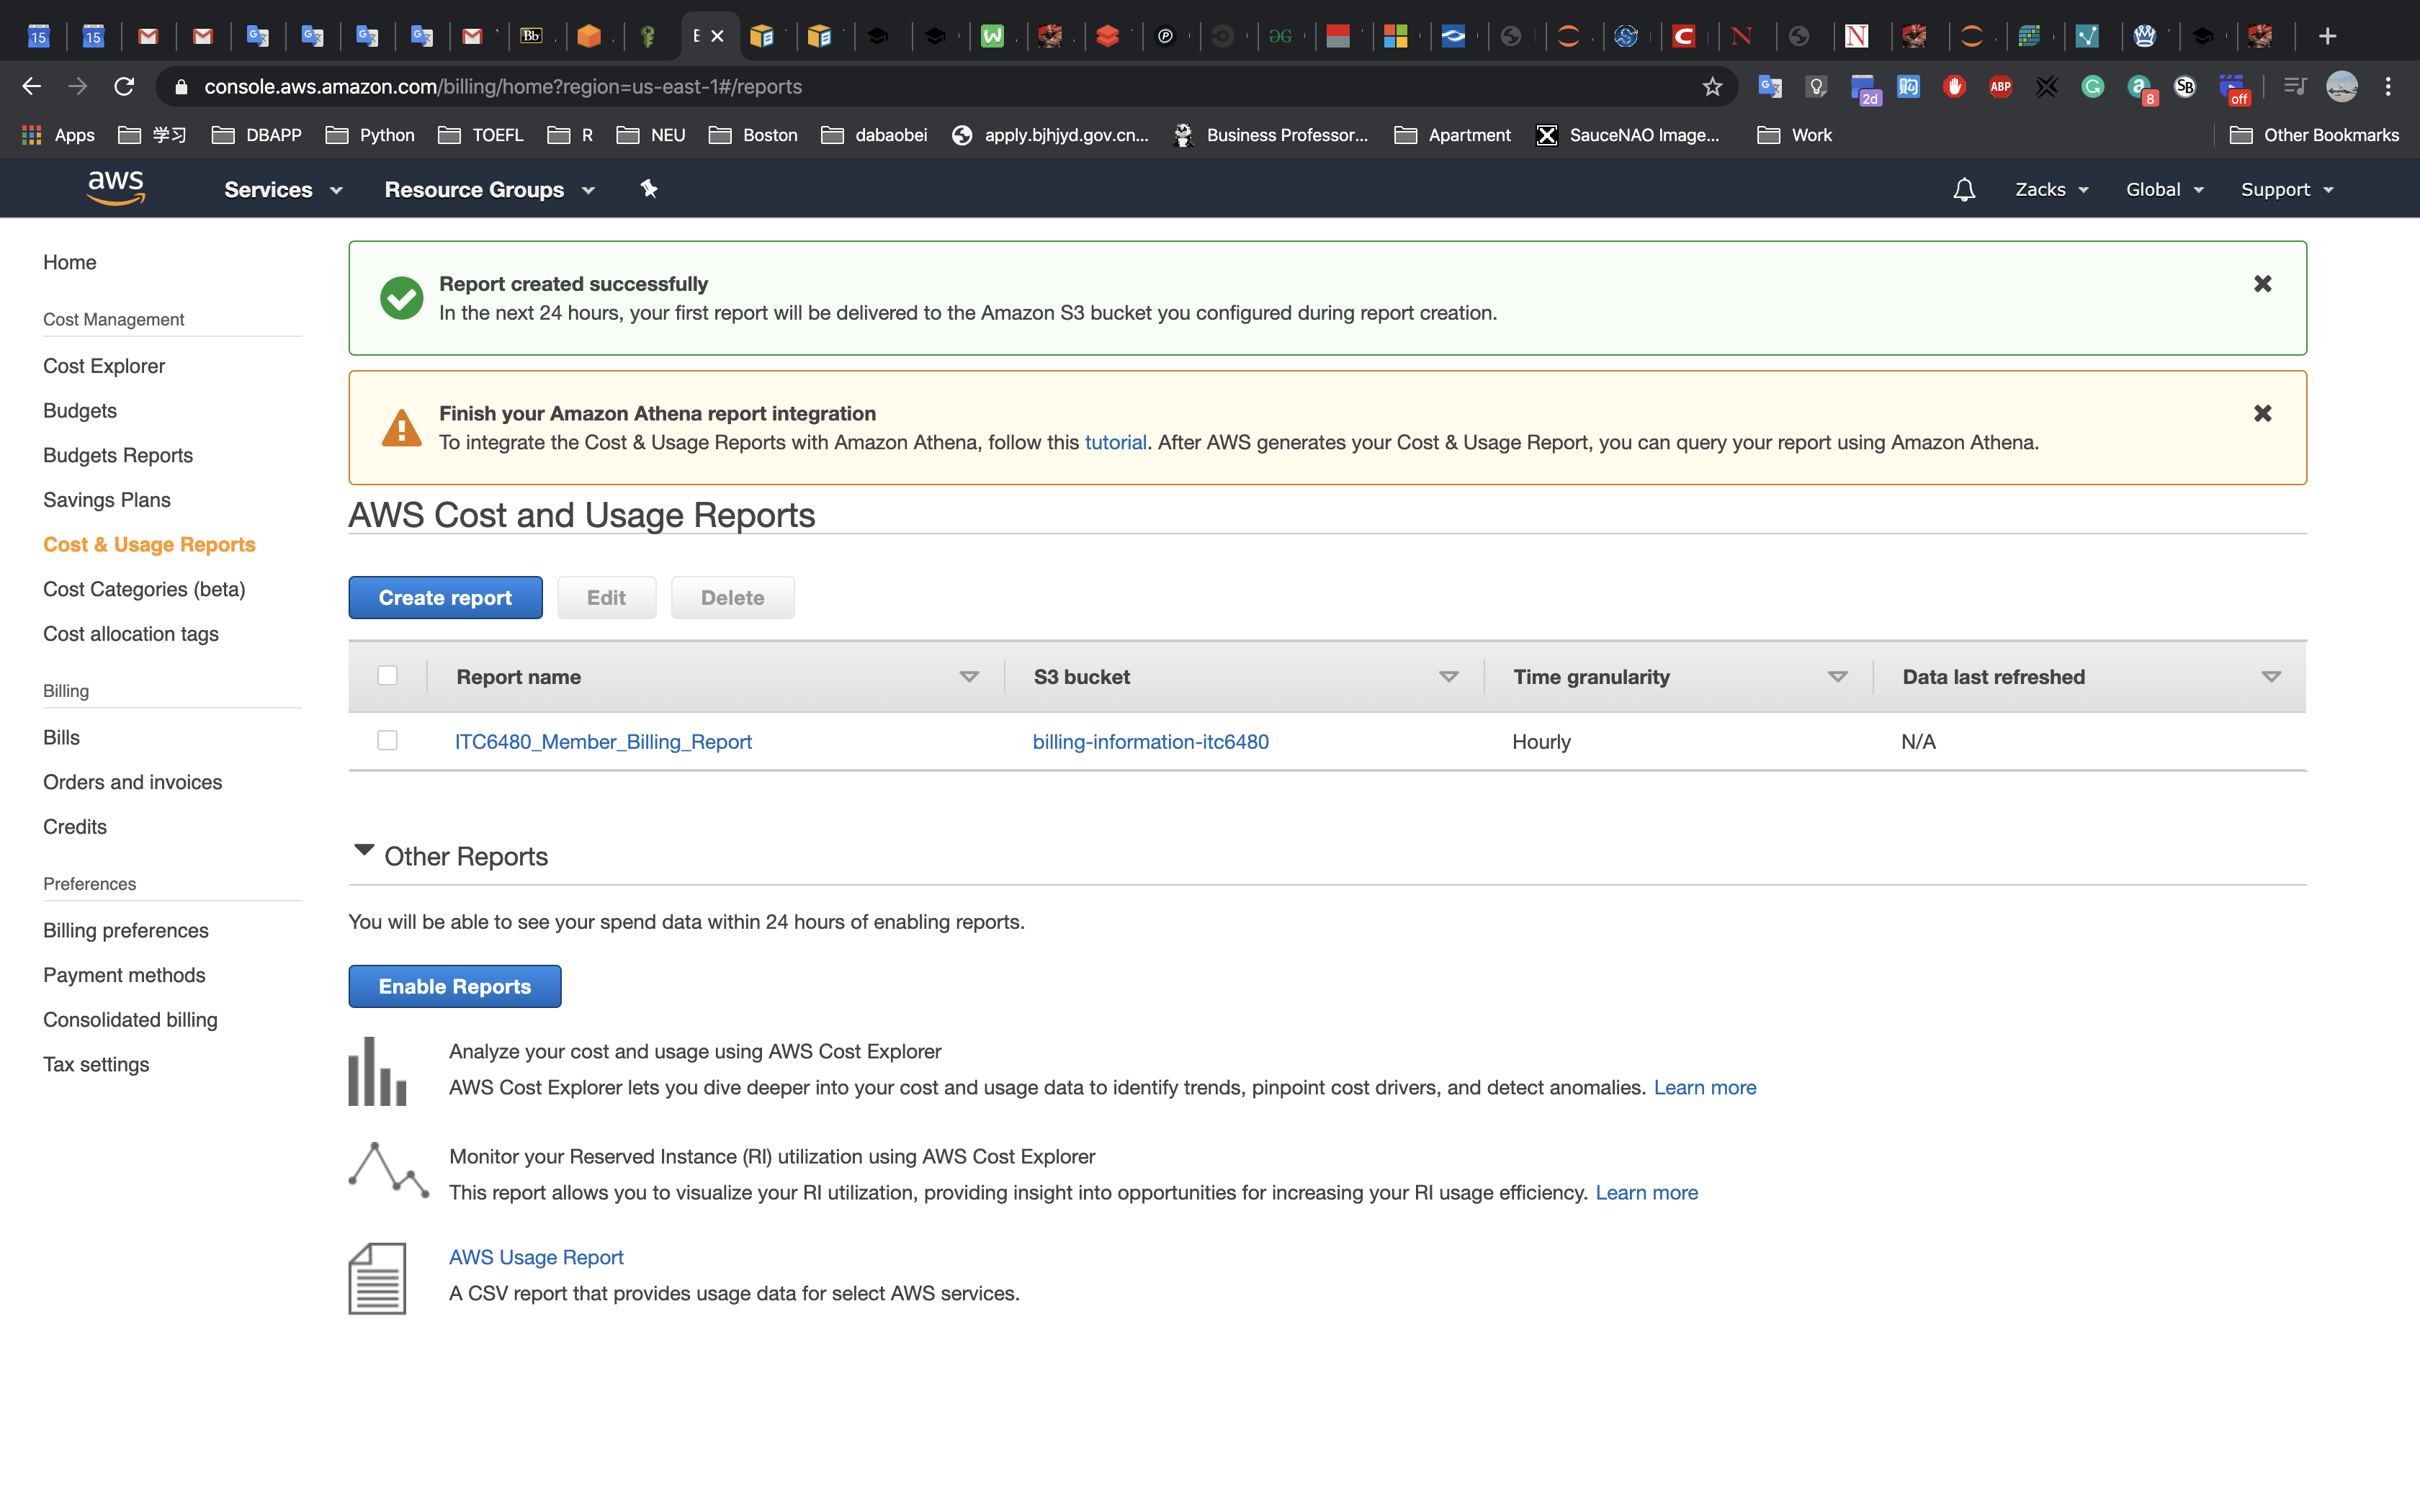
Task: Reload the page using the browser refresh icon
Action: point(124,87)
